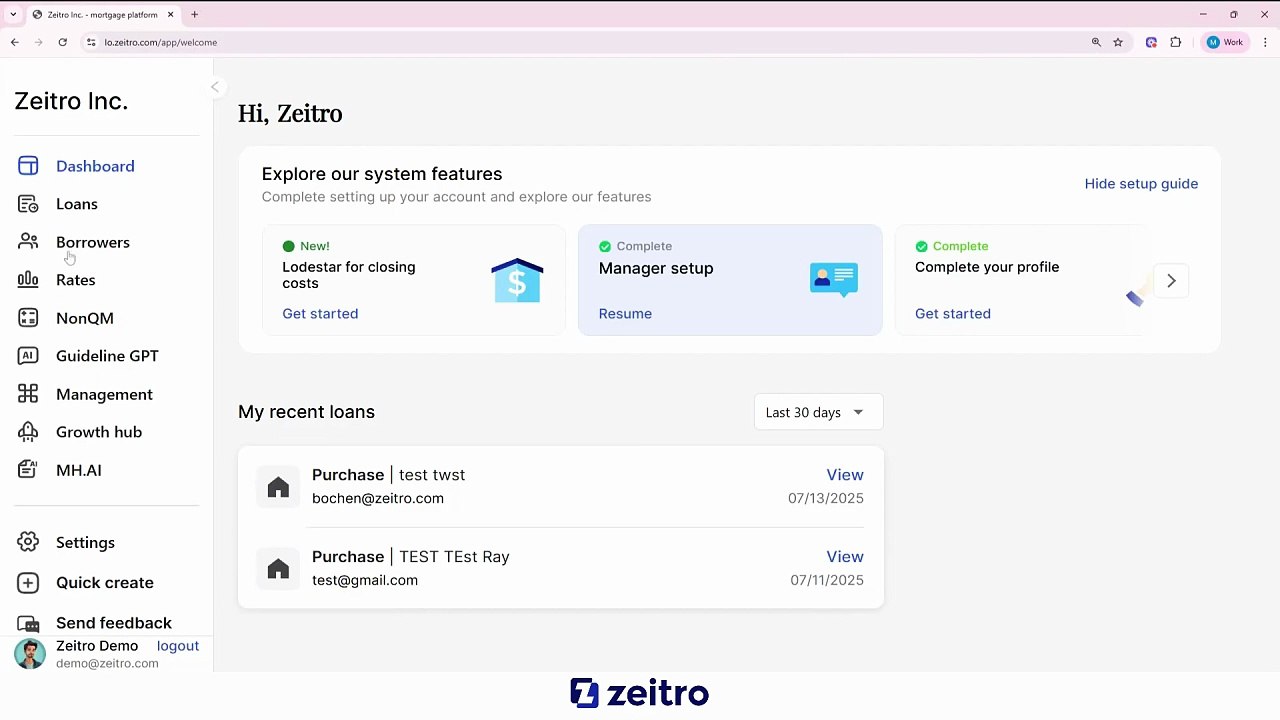Click the Rates bar chart icon
Image resolution: width=1280 pixels, height=720 pixels.
coord(28,280)
